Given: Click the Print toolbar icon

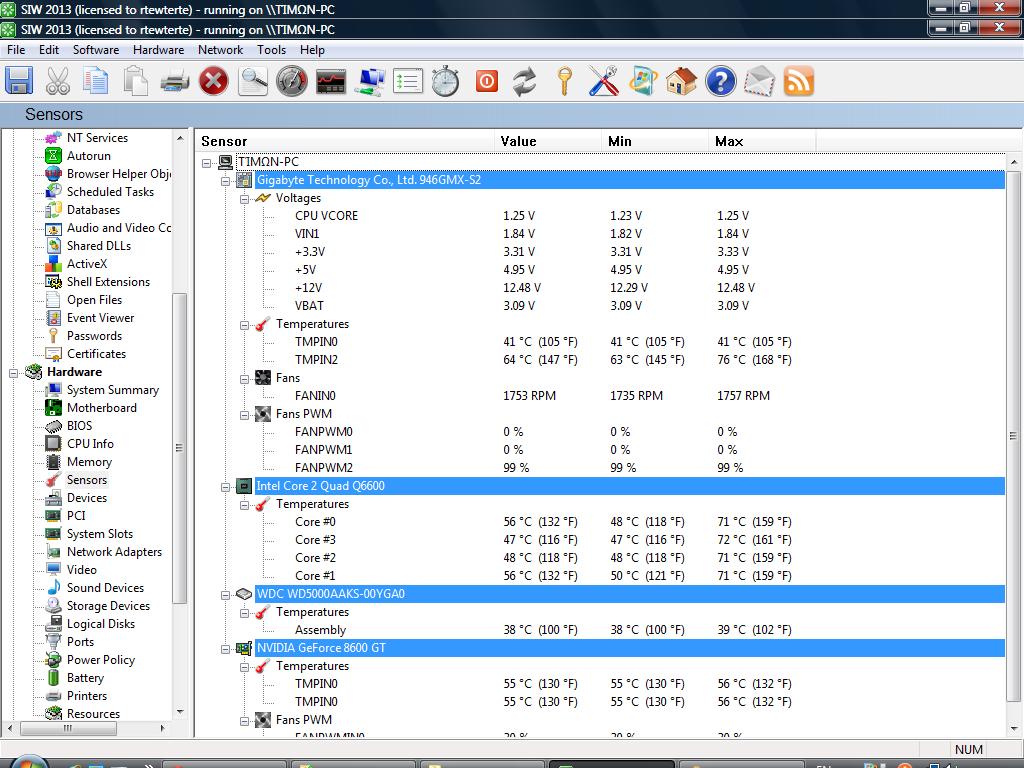Looking at the screenshot, I should (174, 82).
